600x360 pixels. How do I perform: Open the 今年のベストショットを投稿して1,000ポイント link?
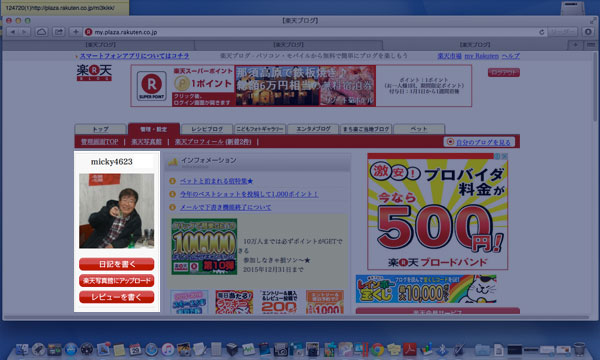point(249,194)
